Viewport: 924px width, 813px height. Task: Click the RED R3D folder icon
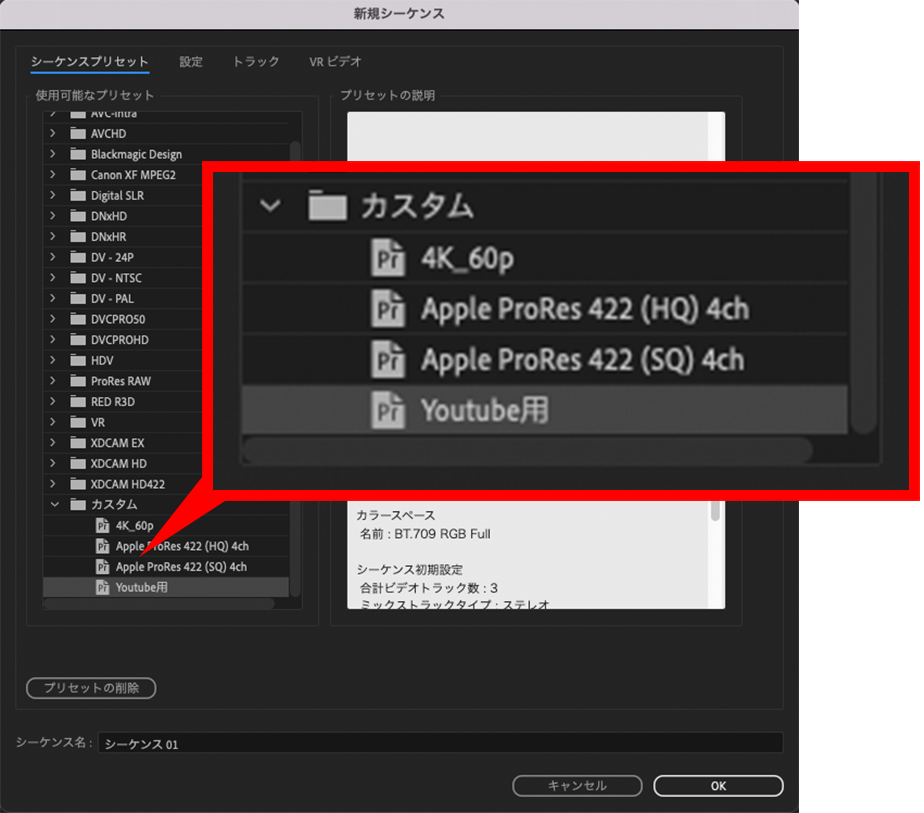point(78,402)
